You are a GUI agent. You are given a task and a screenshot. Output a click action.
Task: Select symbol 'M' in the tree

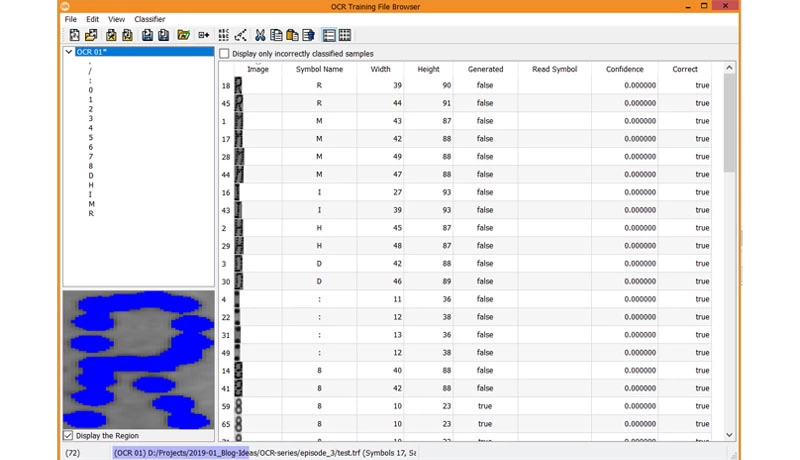pyautogui.click(x=91, y=204)
